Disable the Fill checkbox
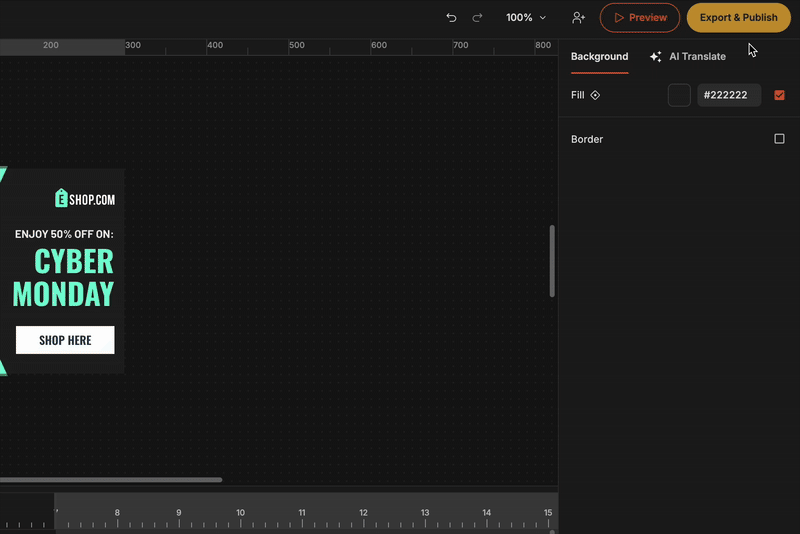This screenshot has height=534, width=800. point(779,96)
